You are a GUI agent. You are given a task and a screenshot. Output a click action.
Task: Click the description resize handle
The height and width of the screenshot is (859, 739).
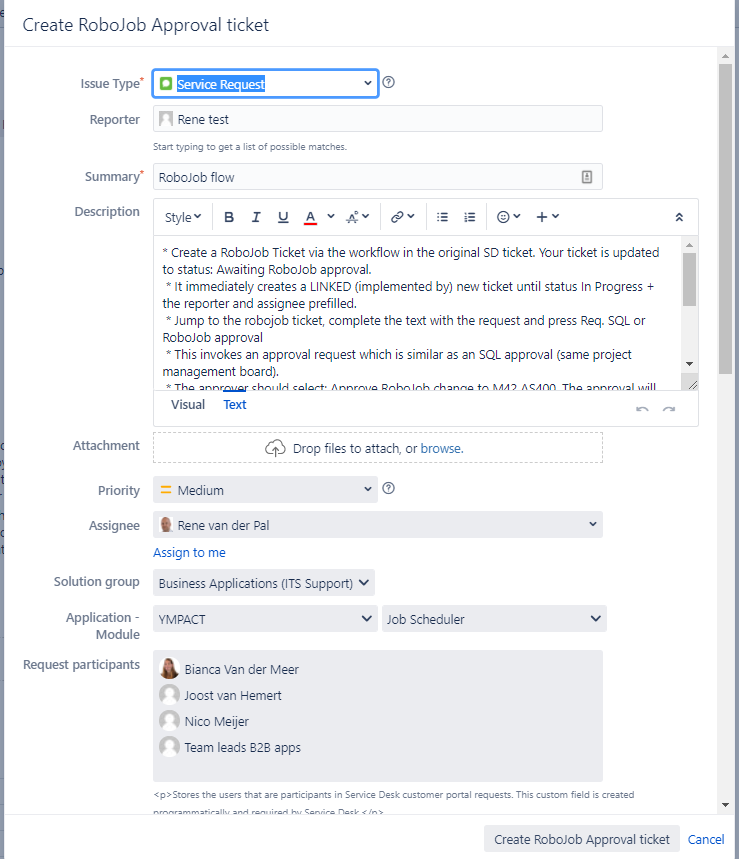(x=692, y=385)
